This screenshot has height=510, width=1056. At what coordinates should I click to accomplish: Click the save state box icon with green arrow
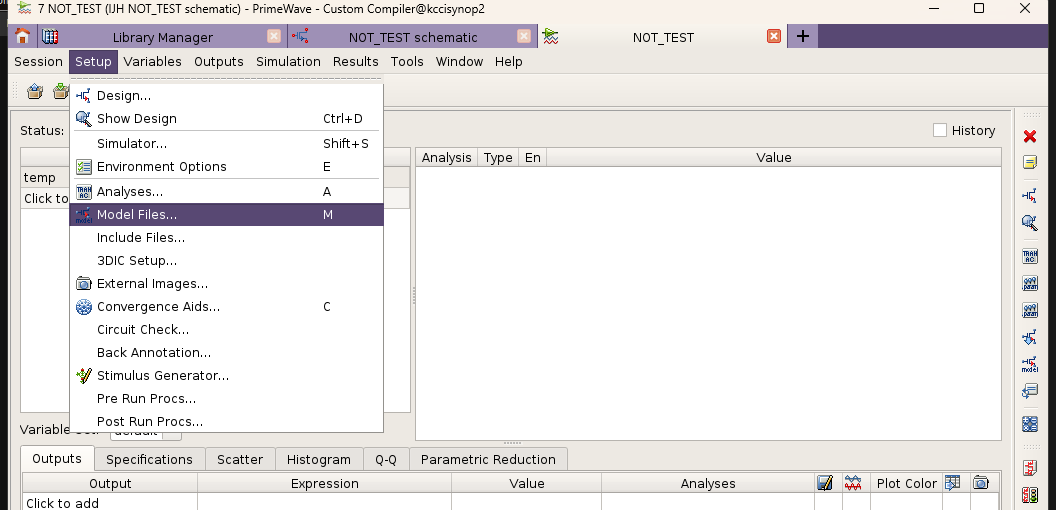[x=61, y=91]
